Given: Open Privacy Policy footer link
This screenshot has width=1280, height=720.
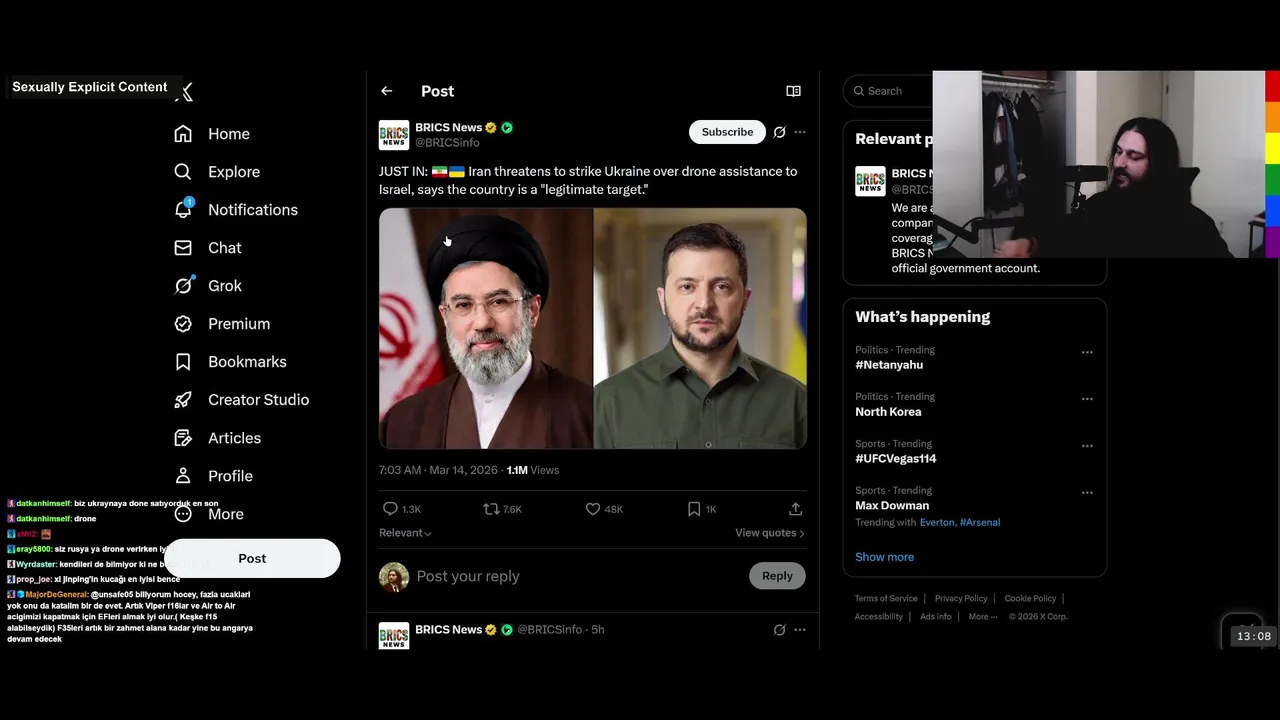Looking at the screenshot, I should [961, 599].
